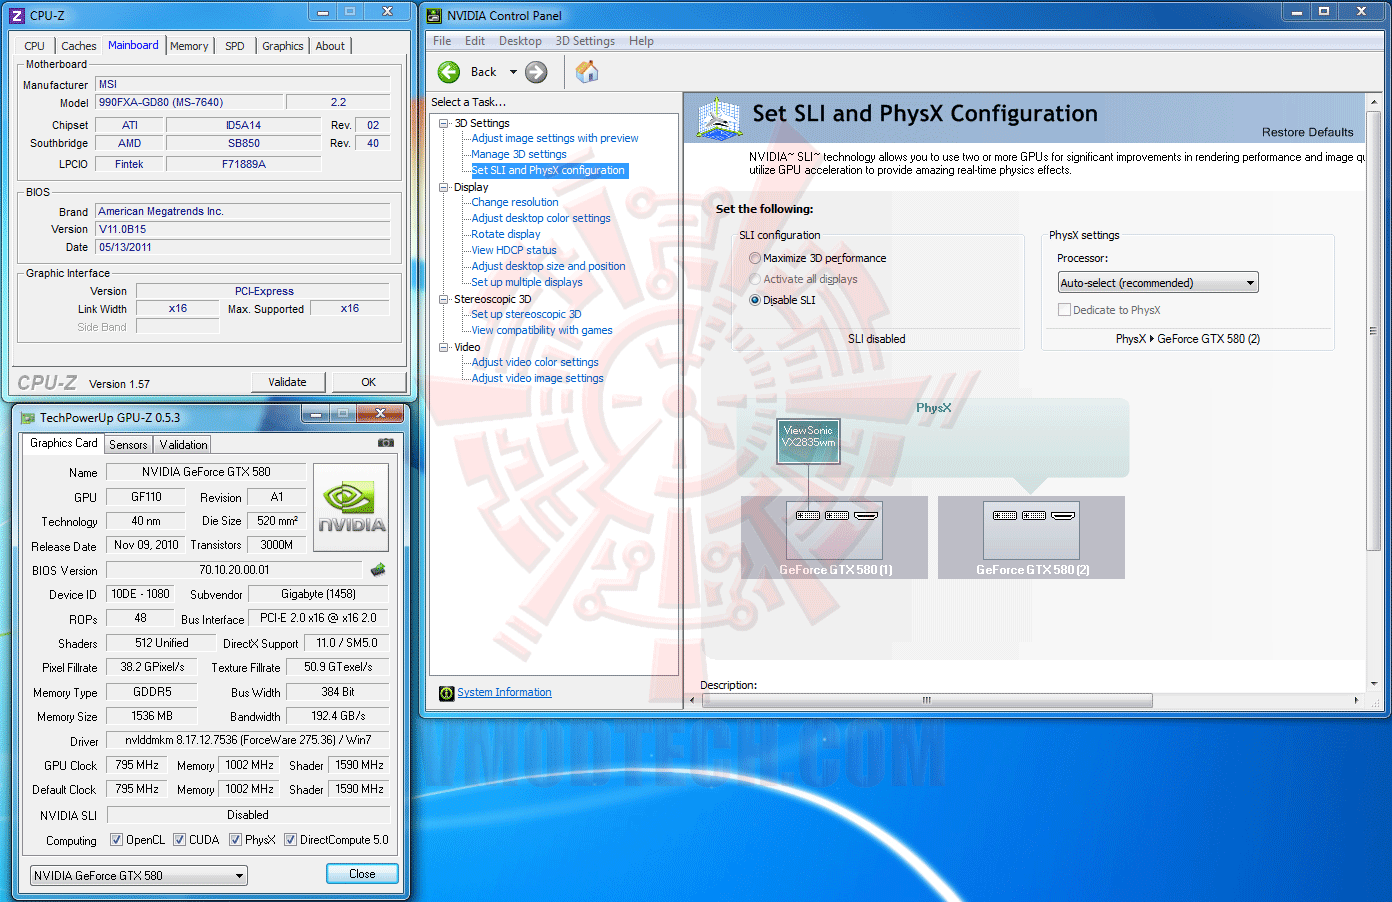Click the NVIDIA panel vertical scrollbar thumb
This screenshot has height=902, width=1392.
pos(1373,331)
